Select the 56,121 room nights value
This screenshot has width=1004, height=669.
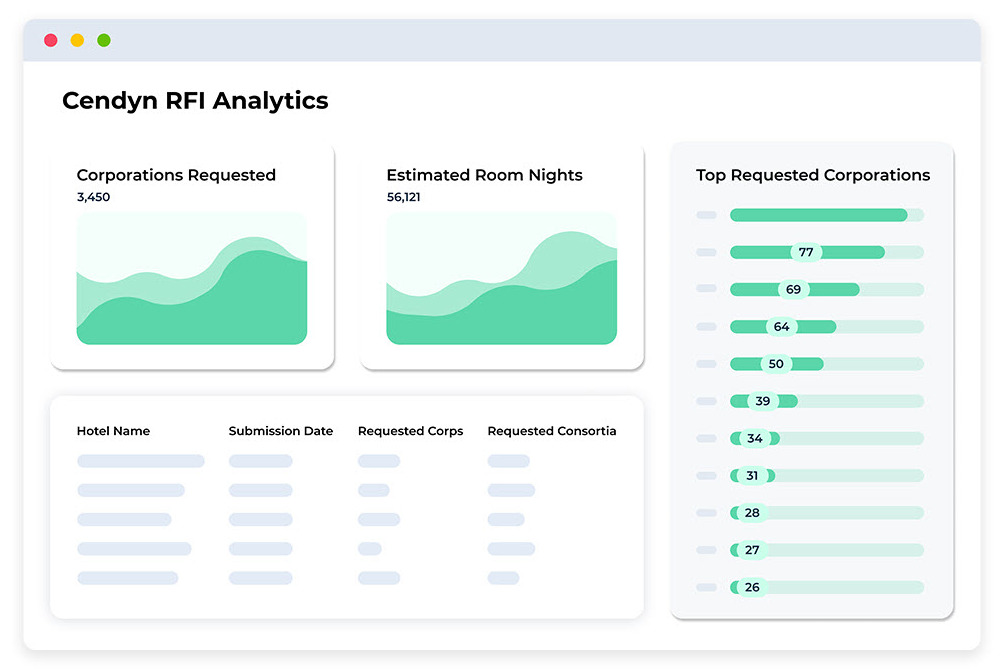403,197
